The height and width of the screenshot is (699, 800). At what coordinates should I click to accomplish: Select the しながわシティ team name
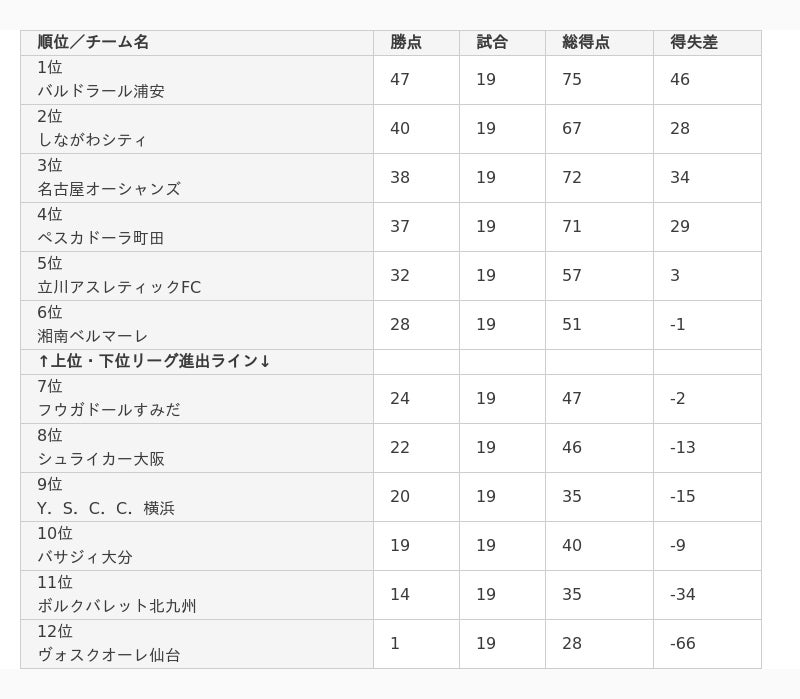pyautogui.click(x=92, y=140)
